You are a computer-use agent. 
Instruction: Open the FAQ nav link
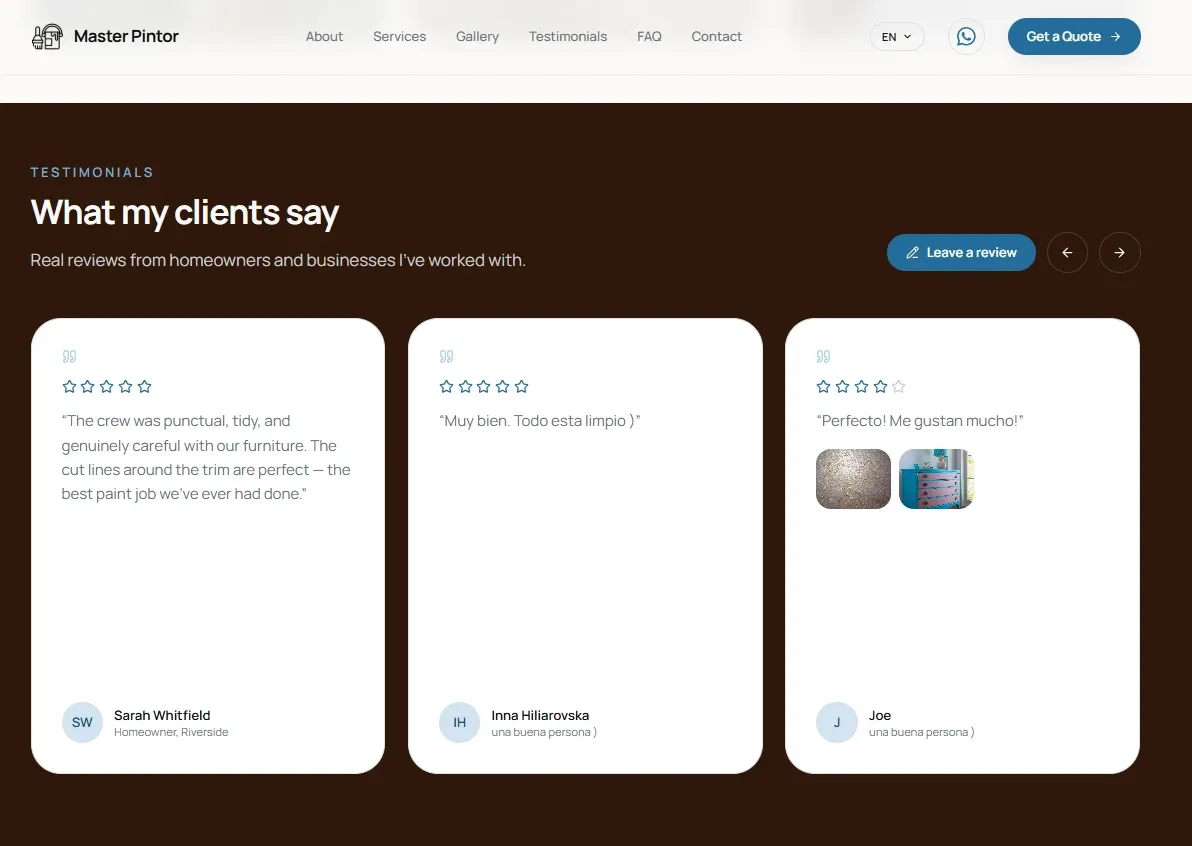click(649, 36)
